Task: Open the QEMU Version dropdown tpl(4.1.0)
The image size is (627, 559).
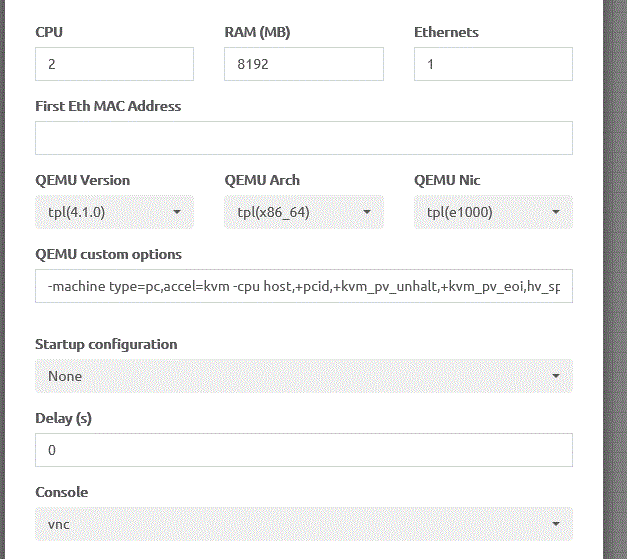Action: pyautogui.click(x=114, y=212)
